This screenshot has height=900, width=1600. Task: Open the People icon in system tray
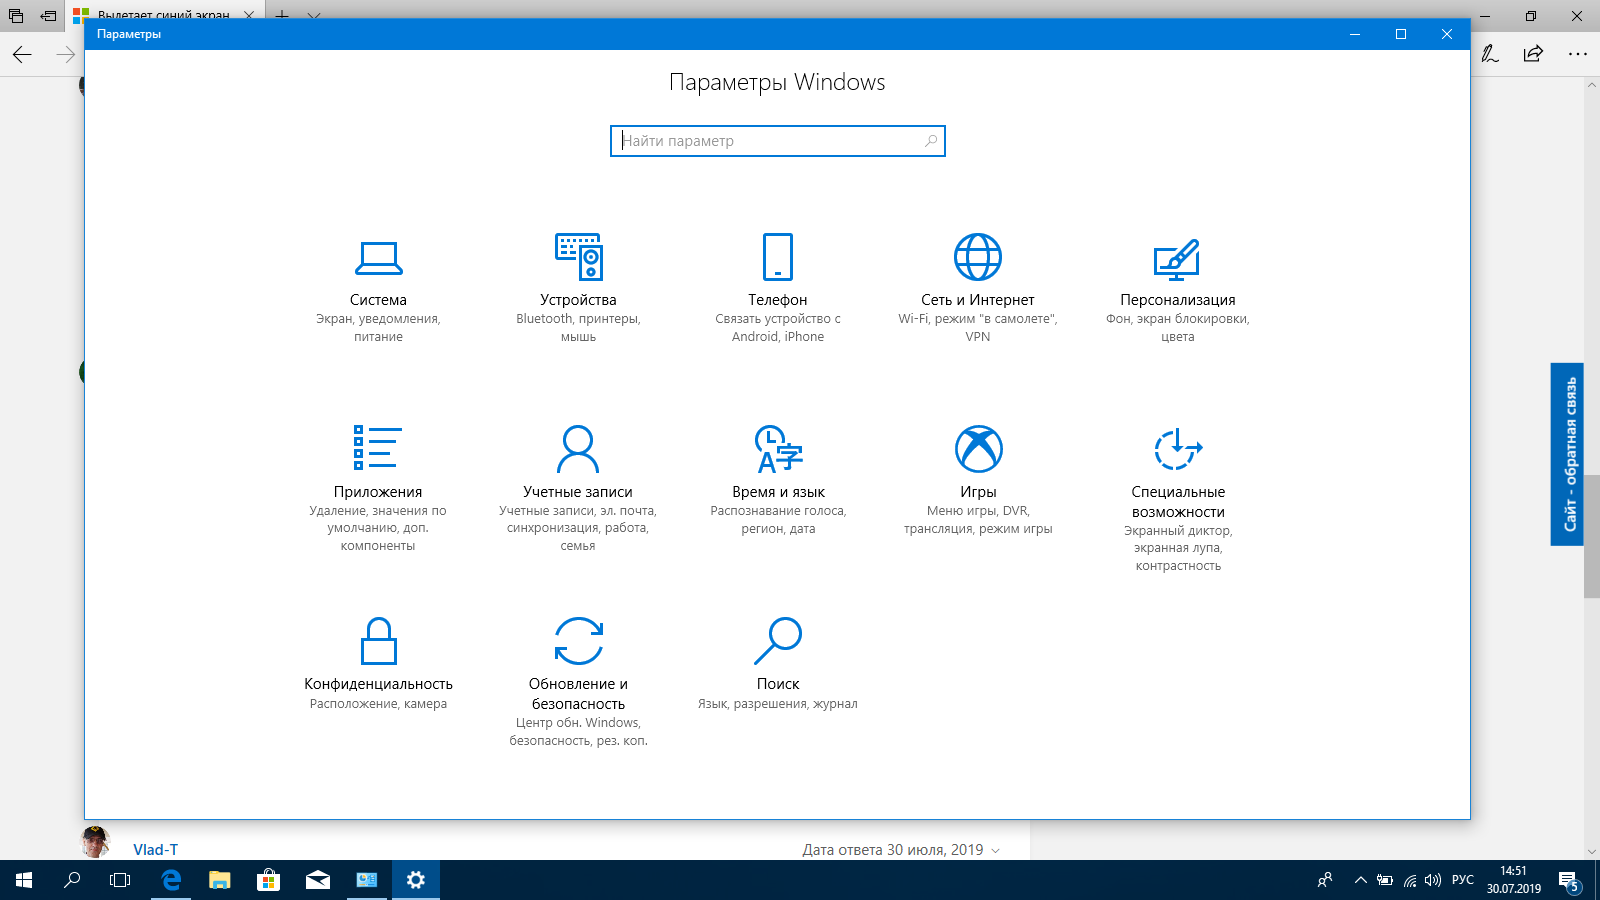[1325, 880]
